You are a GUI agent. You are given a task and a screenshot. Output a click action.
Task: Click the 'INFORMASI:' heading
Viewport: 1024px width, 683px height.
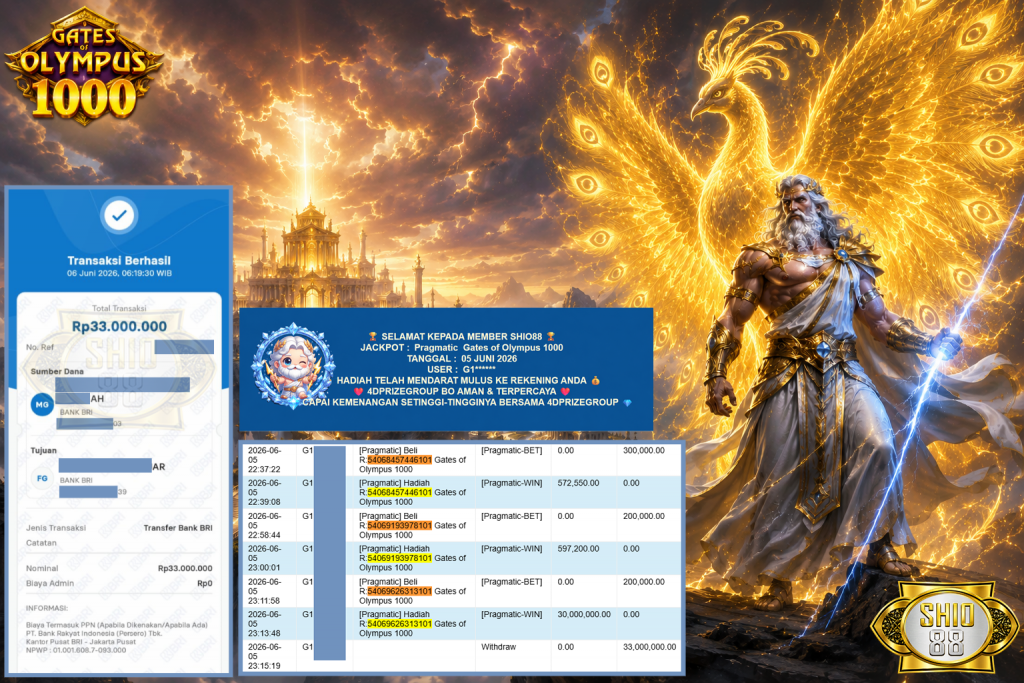[x=47, y=608]
